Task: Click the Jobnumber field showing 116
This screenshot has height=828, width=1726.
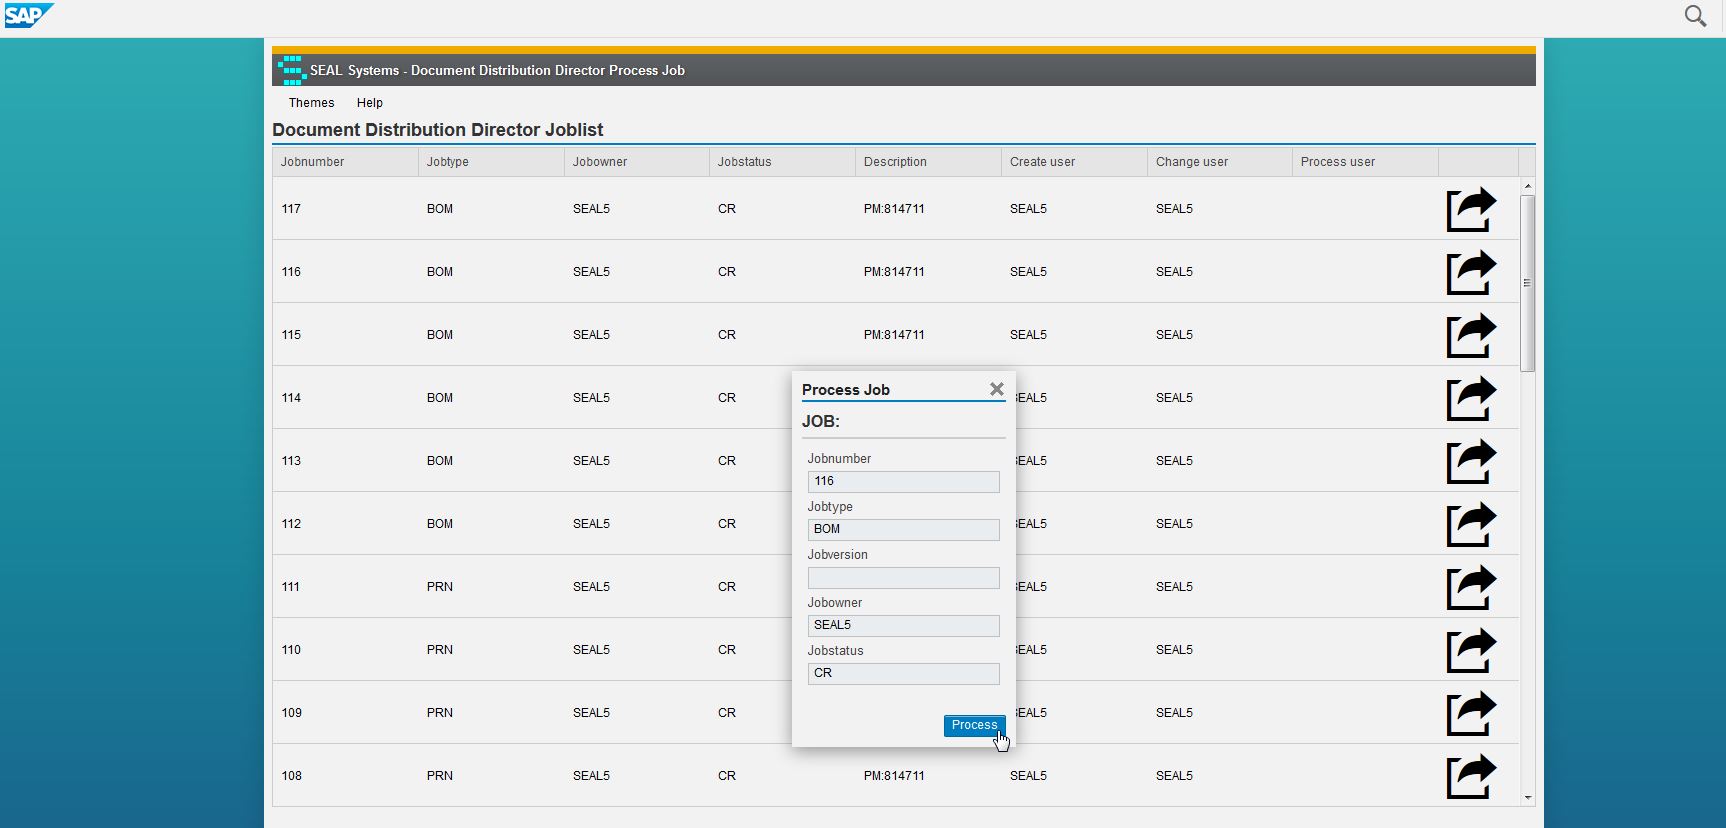Action: coord(903,482)
